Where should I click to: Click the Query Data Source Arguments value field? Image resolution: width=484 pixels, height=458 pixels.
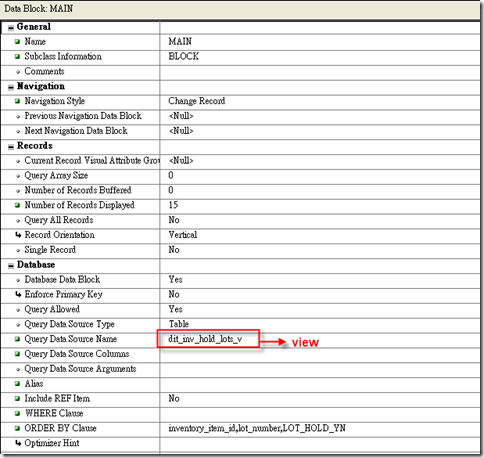(x=320, y=369)
